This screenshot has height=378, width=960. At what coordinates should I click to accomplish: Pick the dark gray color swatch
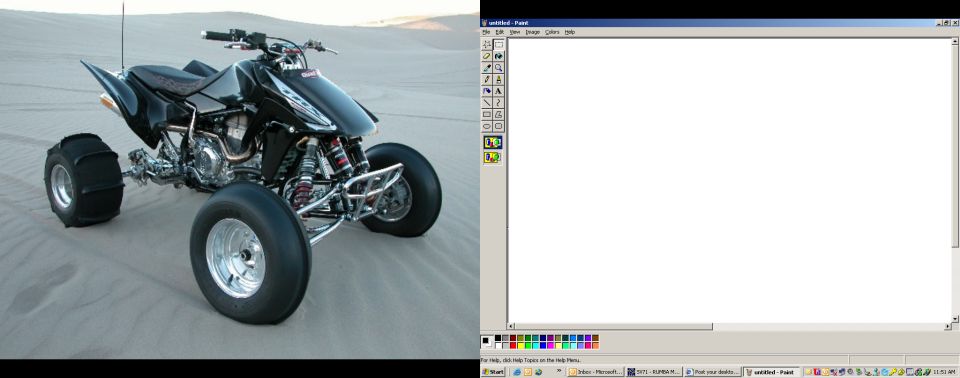point(506,338)
